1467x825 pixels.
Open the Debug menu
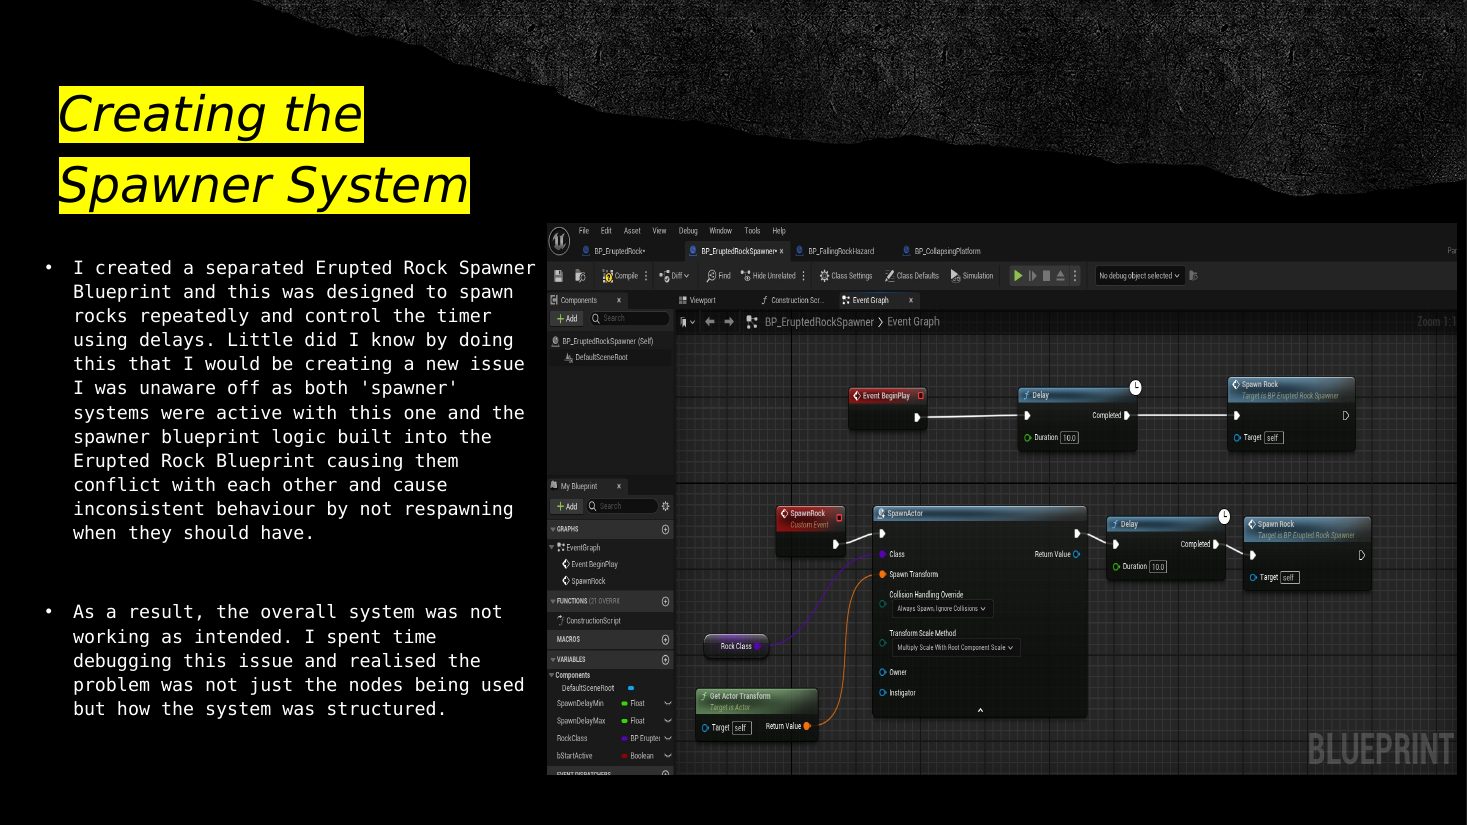pyautogui.click(x=688, y=231)
